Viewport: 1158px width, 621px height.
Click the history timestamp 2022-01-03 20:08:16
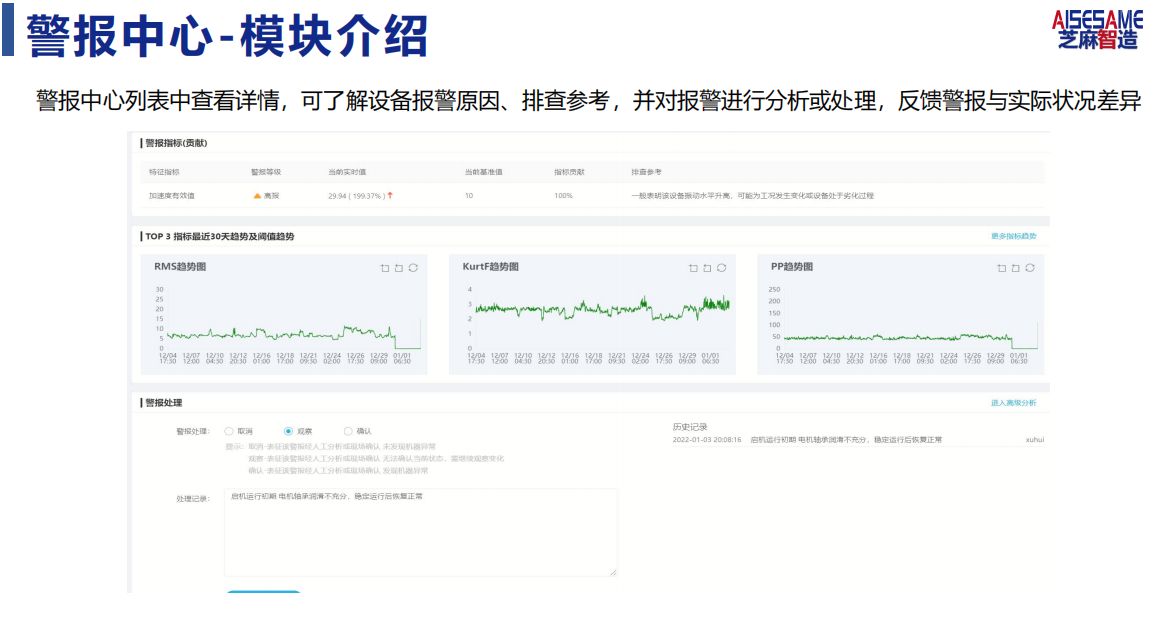(x=707, y=440)
